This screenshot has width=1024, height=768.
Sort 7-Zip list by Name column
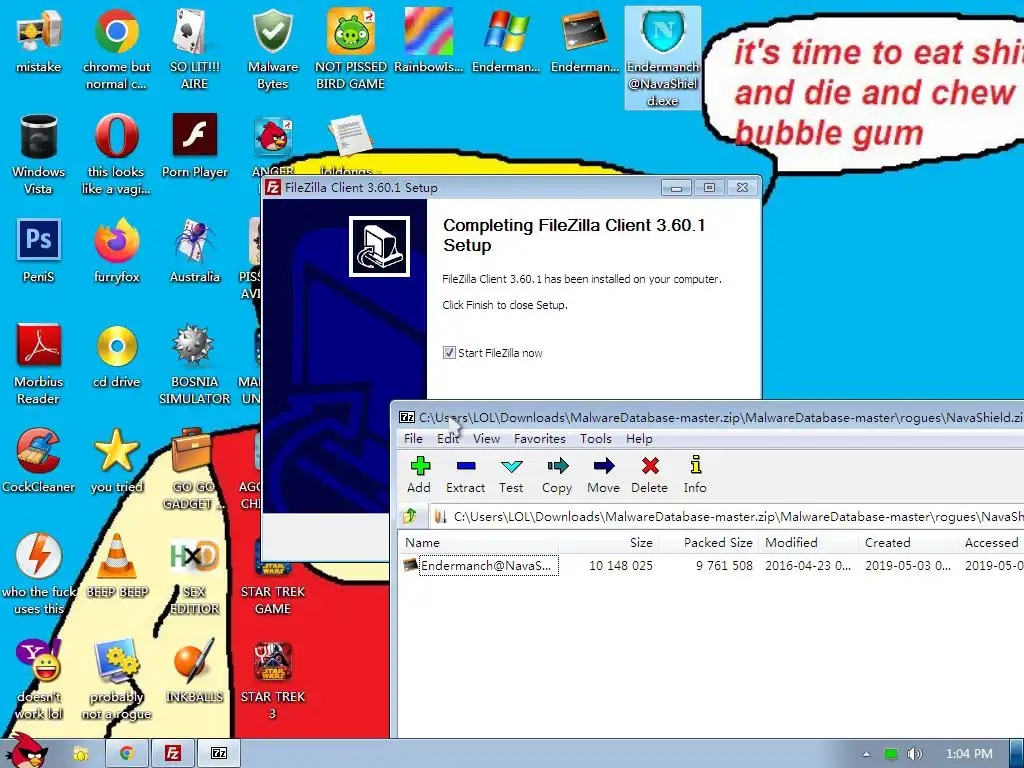(479, 543)
